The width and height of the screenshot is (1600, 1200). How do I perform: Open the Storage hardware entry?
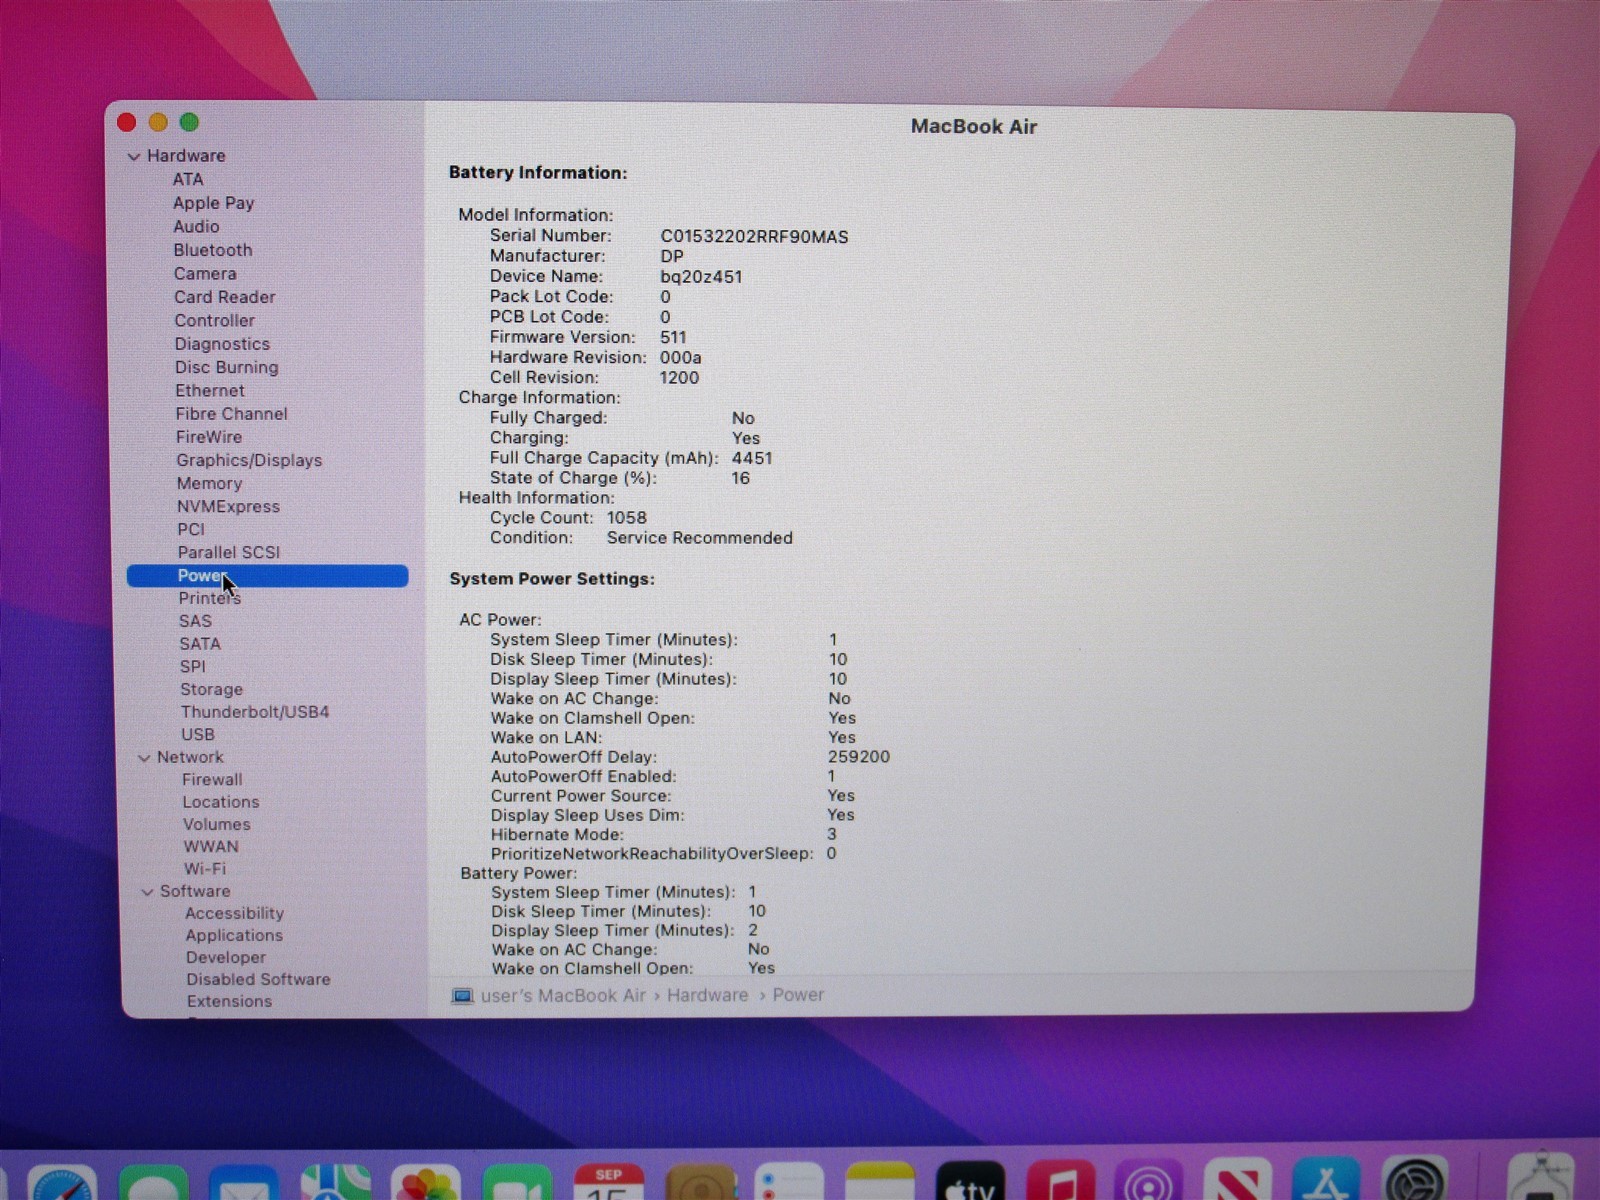tap(211, 689)
